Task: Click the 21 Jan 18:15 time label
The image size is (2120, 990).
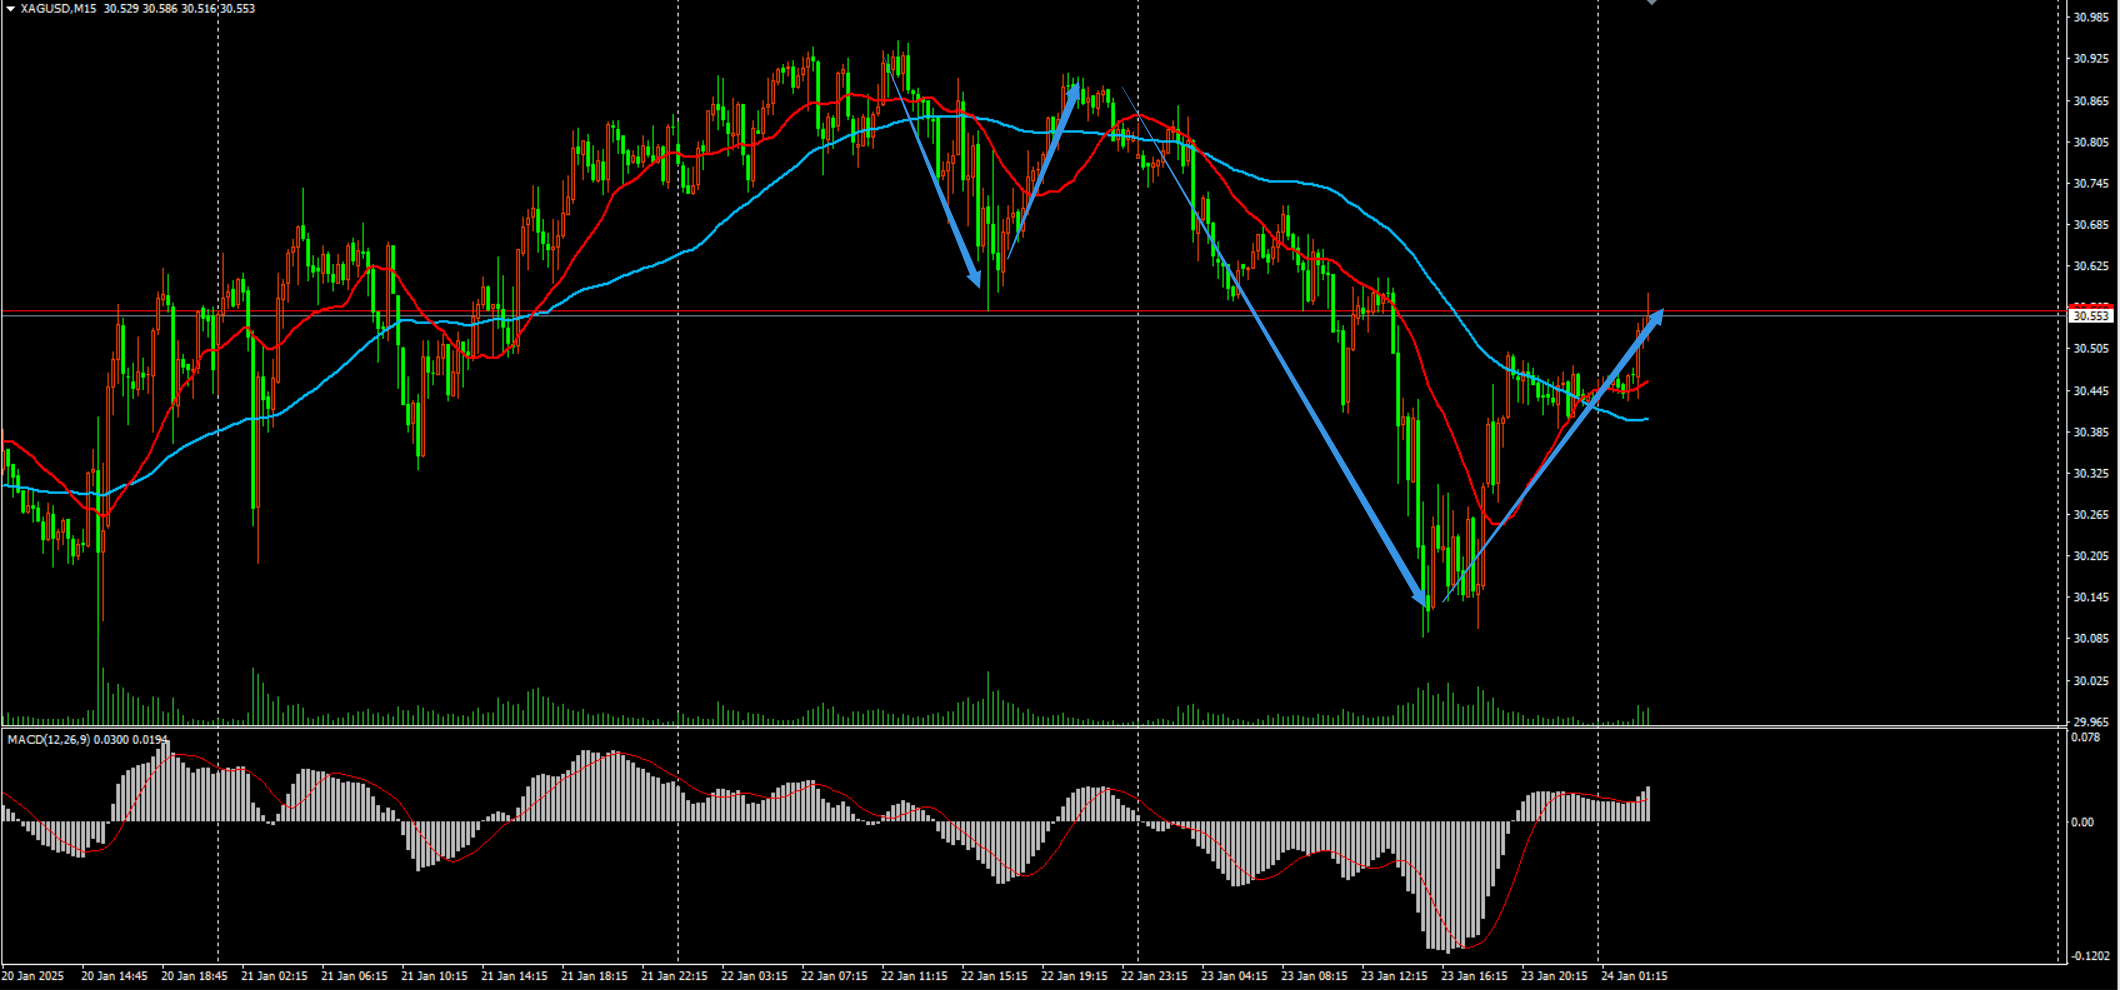Action: [594, 975]
